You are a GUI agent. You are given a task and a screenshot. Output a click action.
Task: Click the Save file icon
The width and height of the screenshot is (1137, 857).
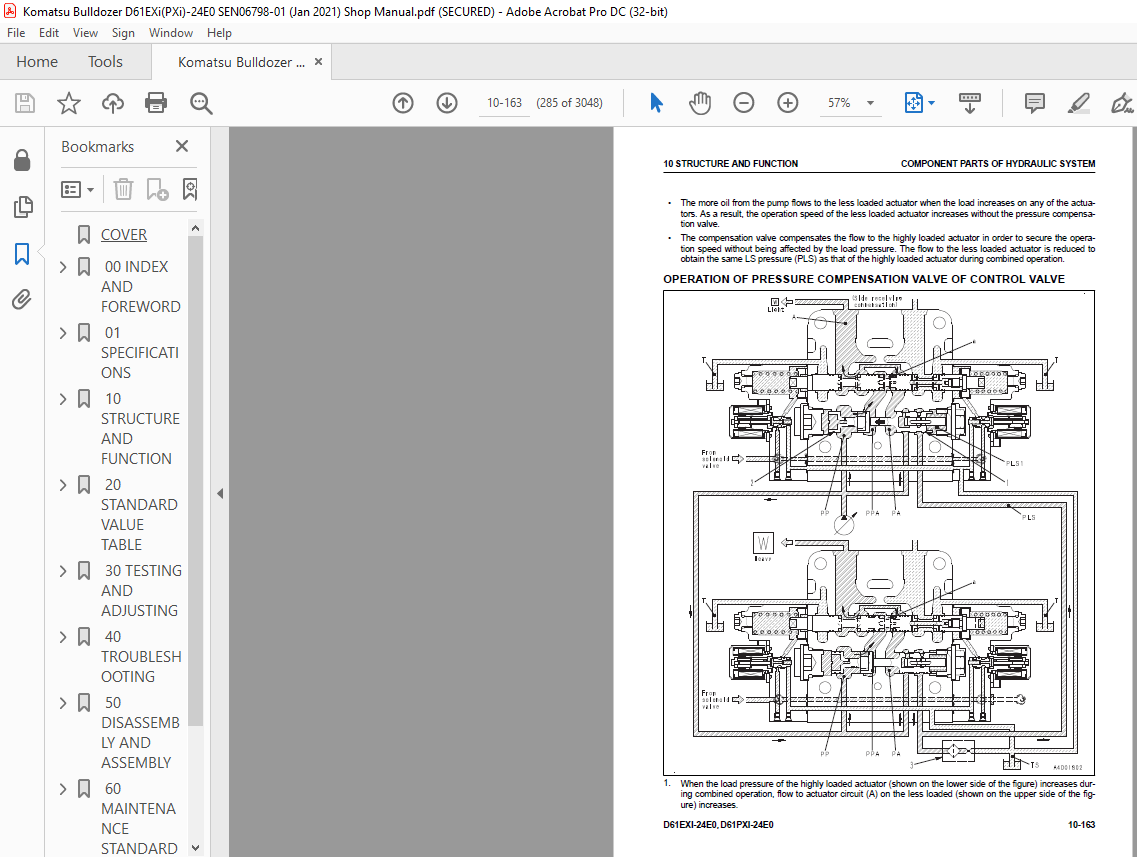tap(25, 103)
